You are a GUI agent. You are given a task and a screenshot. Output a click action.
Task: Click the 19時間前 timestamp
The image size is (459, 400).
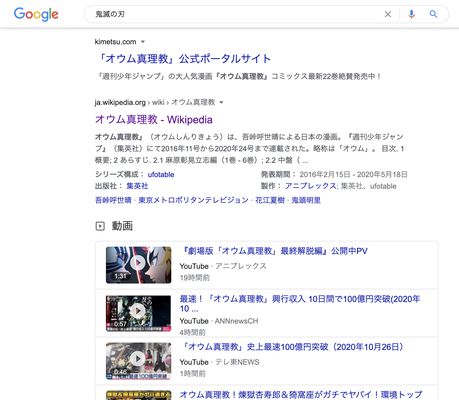click(195, 278)
